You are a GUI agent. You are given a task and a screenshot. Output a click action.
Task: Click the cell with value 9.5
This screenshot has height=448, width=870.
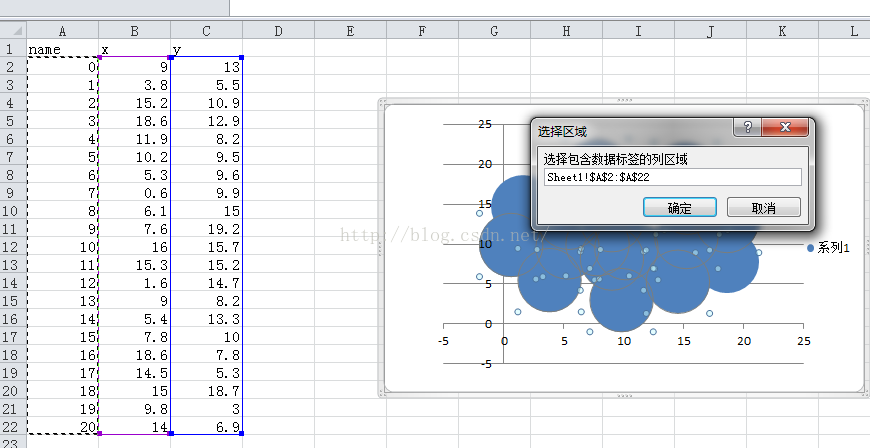pyautogui.click(x=206, y=157)
